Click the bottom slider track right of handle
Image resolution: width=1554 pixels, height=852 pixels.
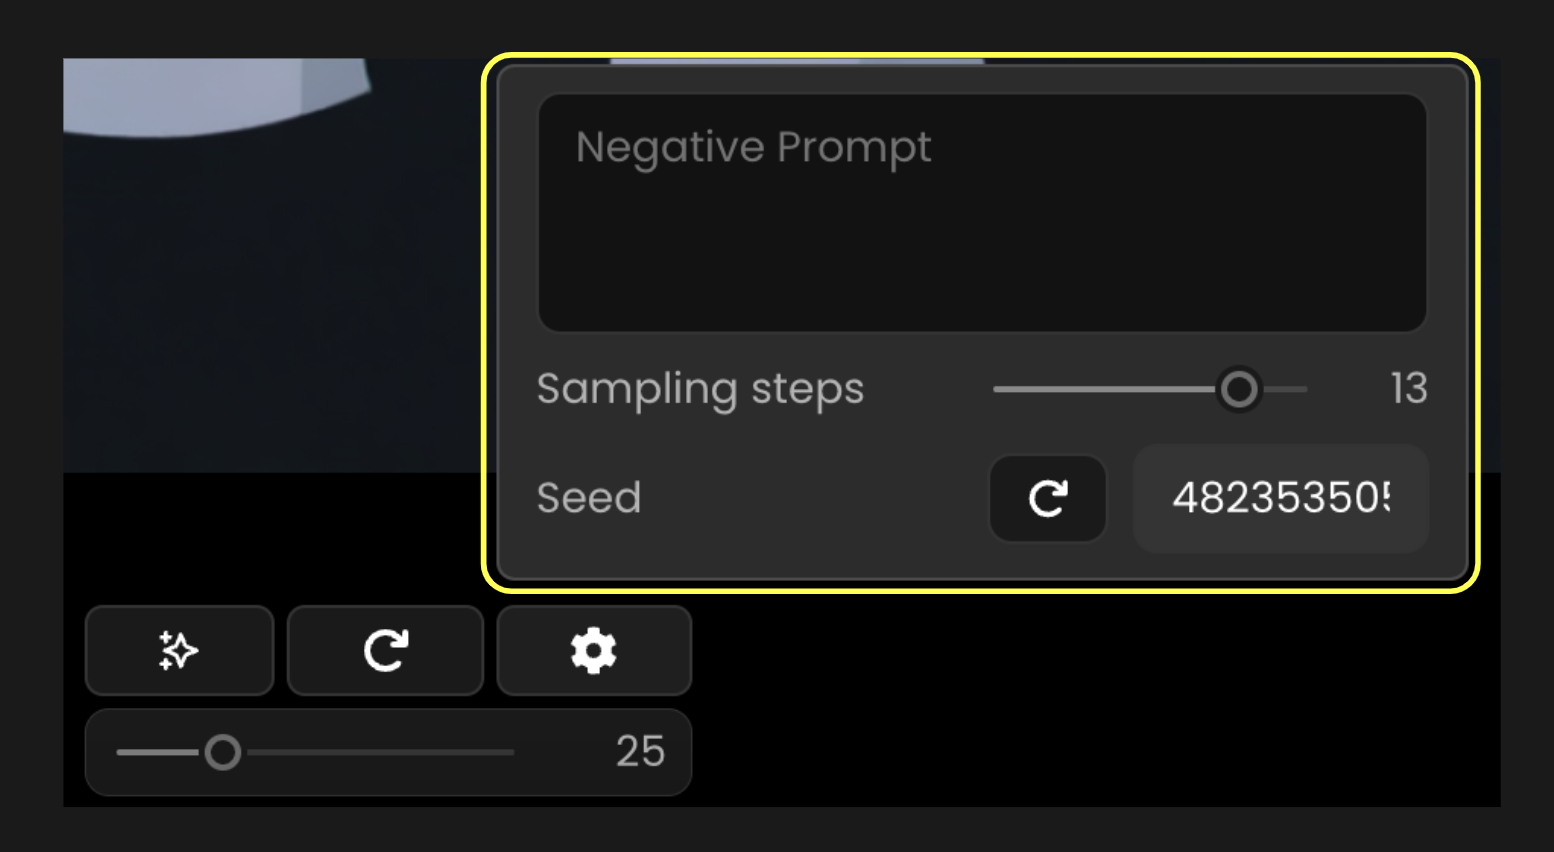[380, 752]
